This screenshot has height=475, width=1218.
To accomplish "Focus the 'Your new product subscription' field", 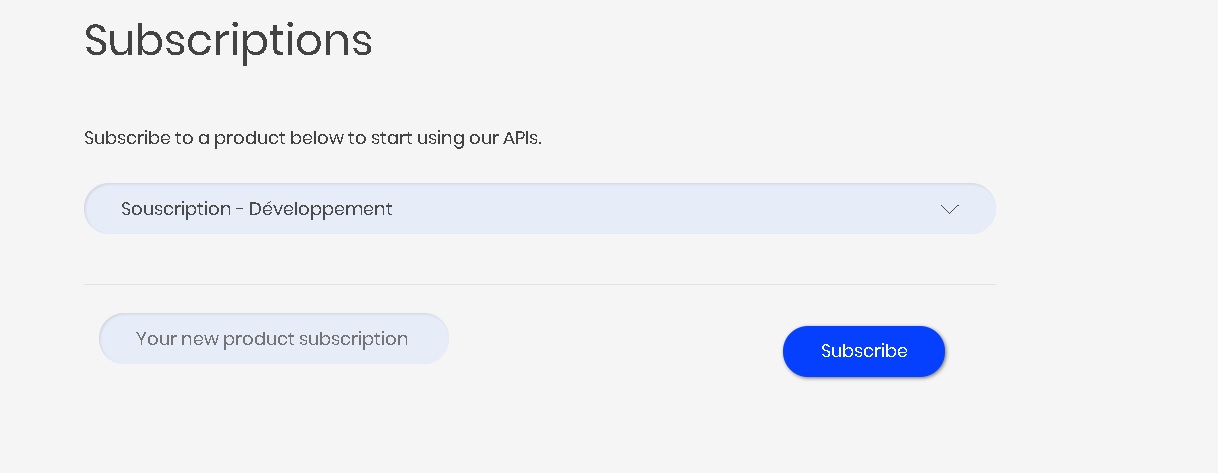I will 273,339.
